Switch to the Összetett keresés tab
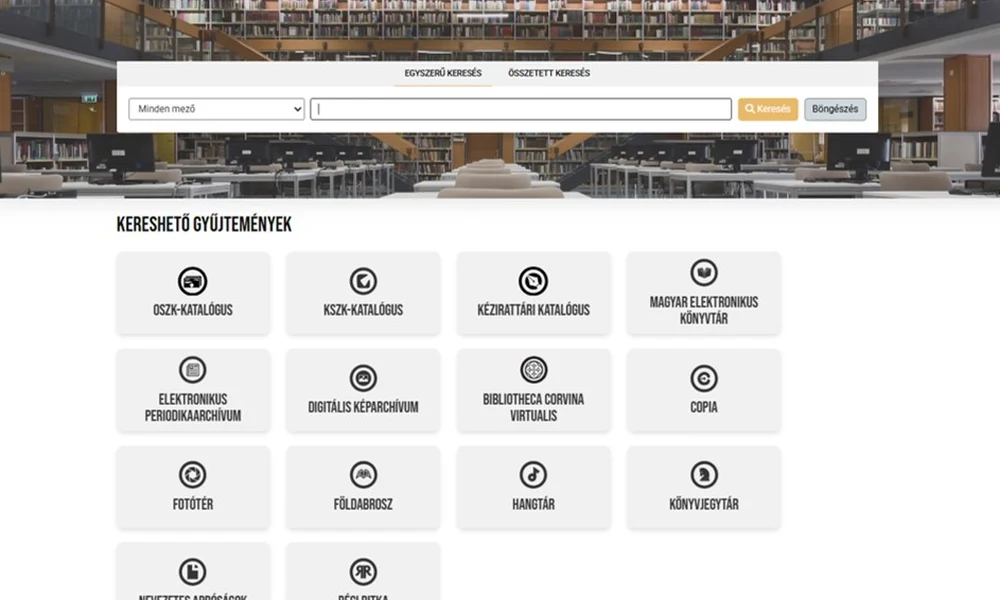Viewport: 1000px width, 600px height. click(548, 73)
